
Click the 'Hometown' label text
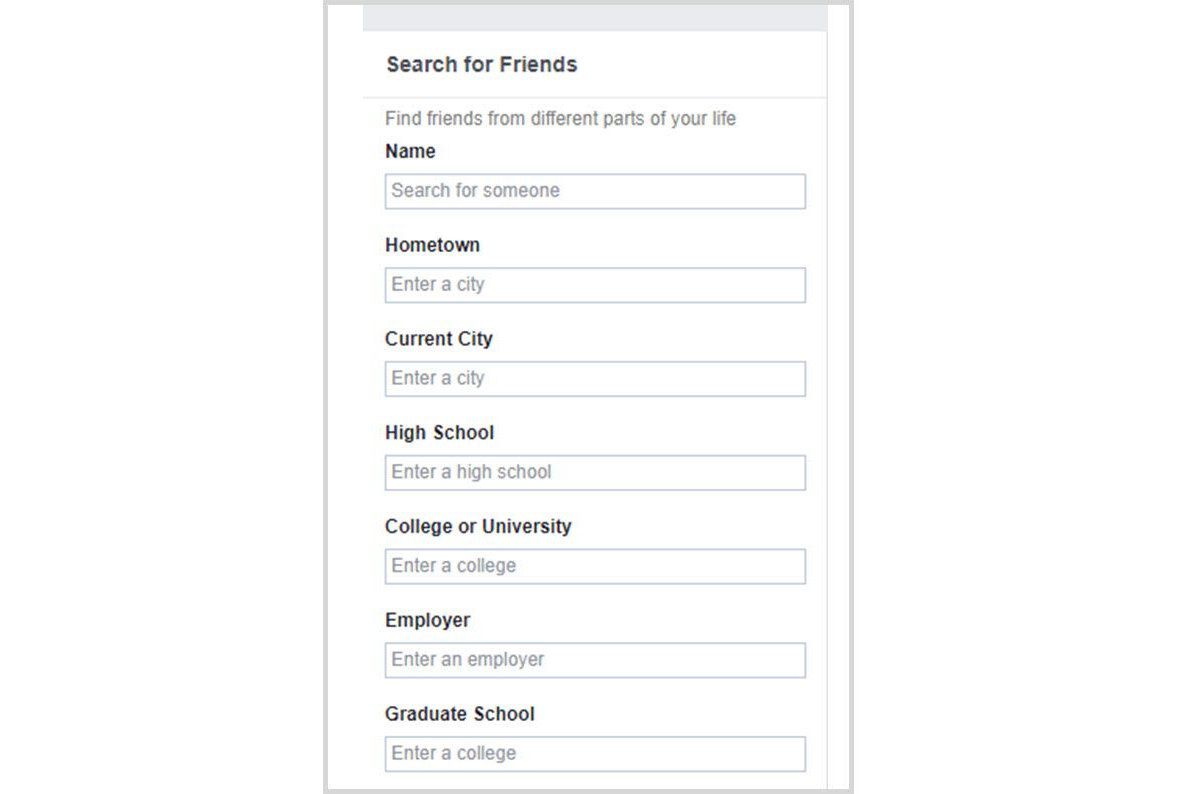point(432,245)
